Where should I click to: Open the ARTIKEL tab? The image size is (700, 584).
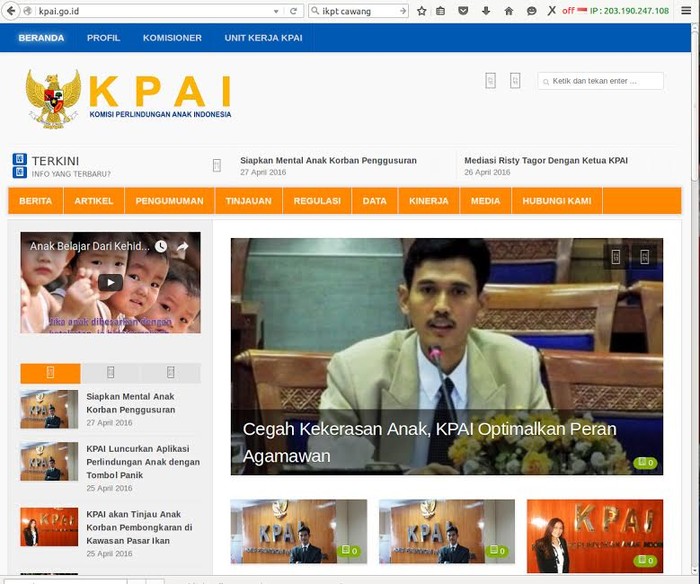(x=94, y=201)
